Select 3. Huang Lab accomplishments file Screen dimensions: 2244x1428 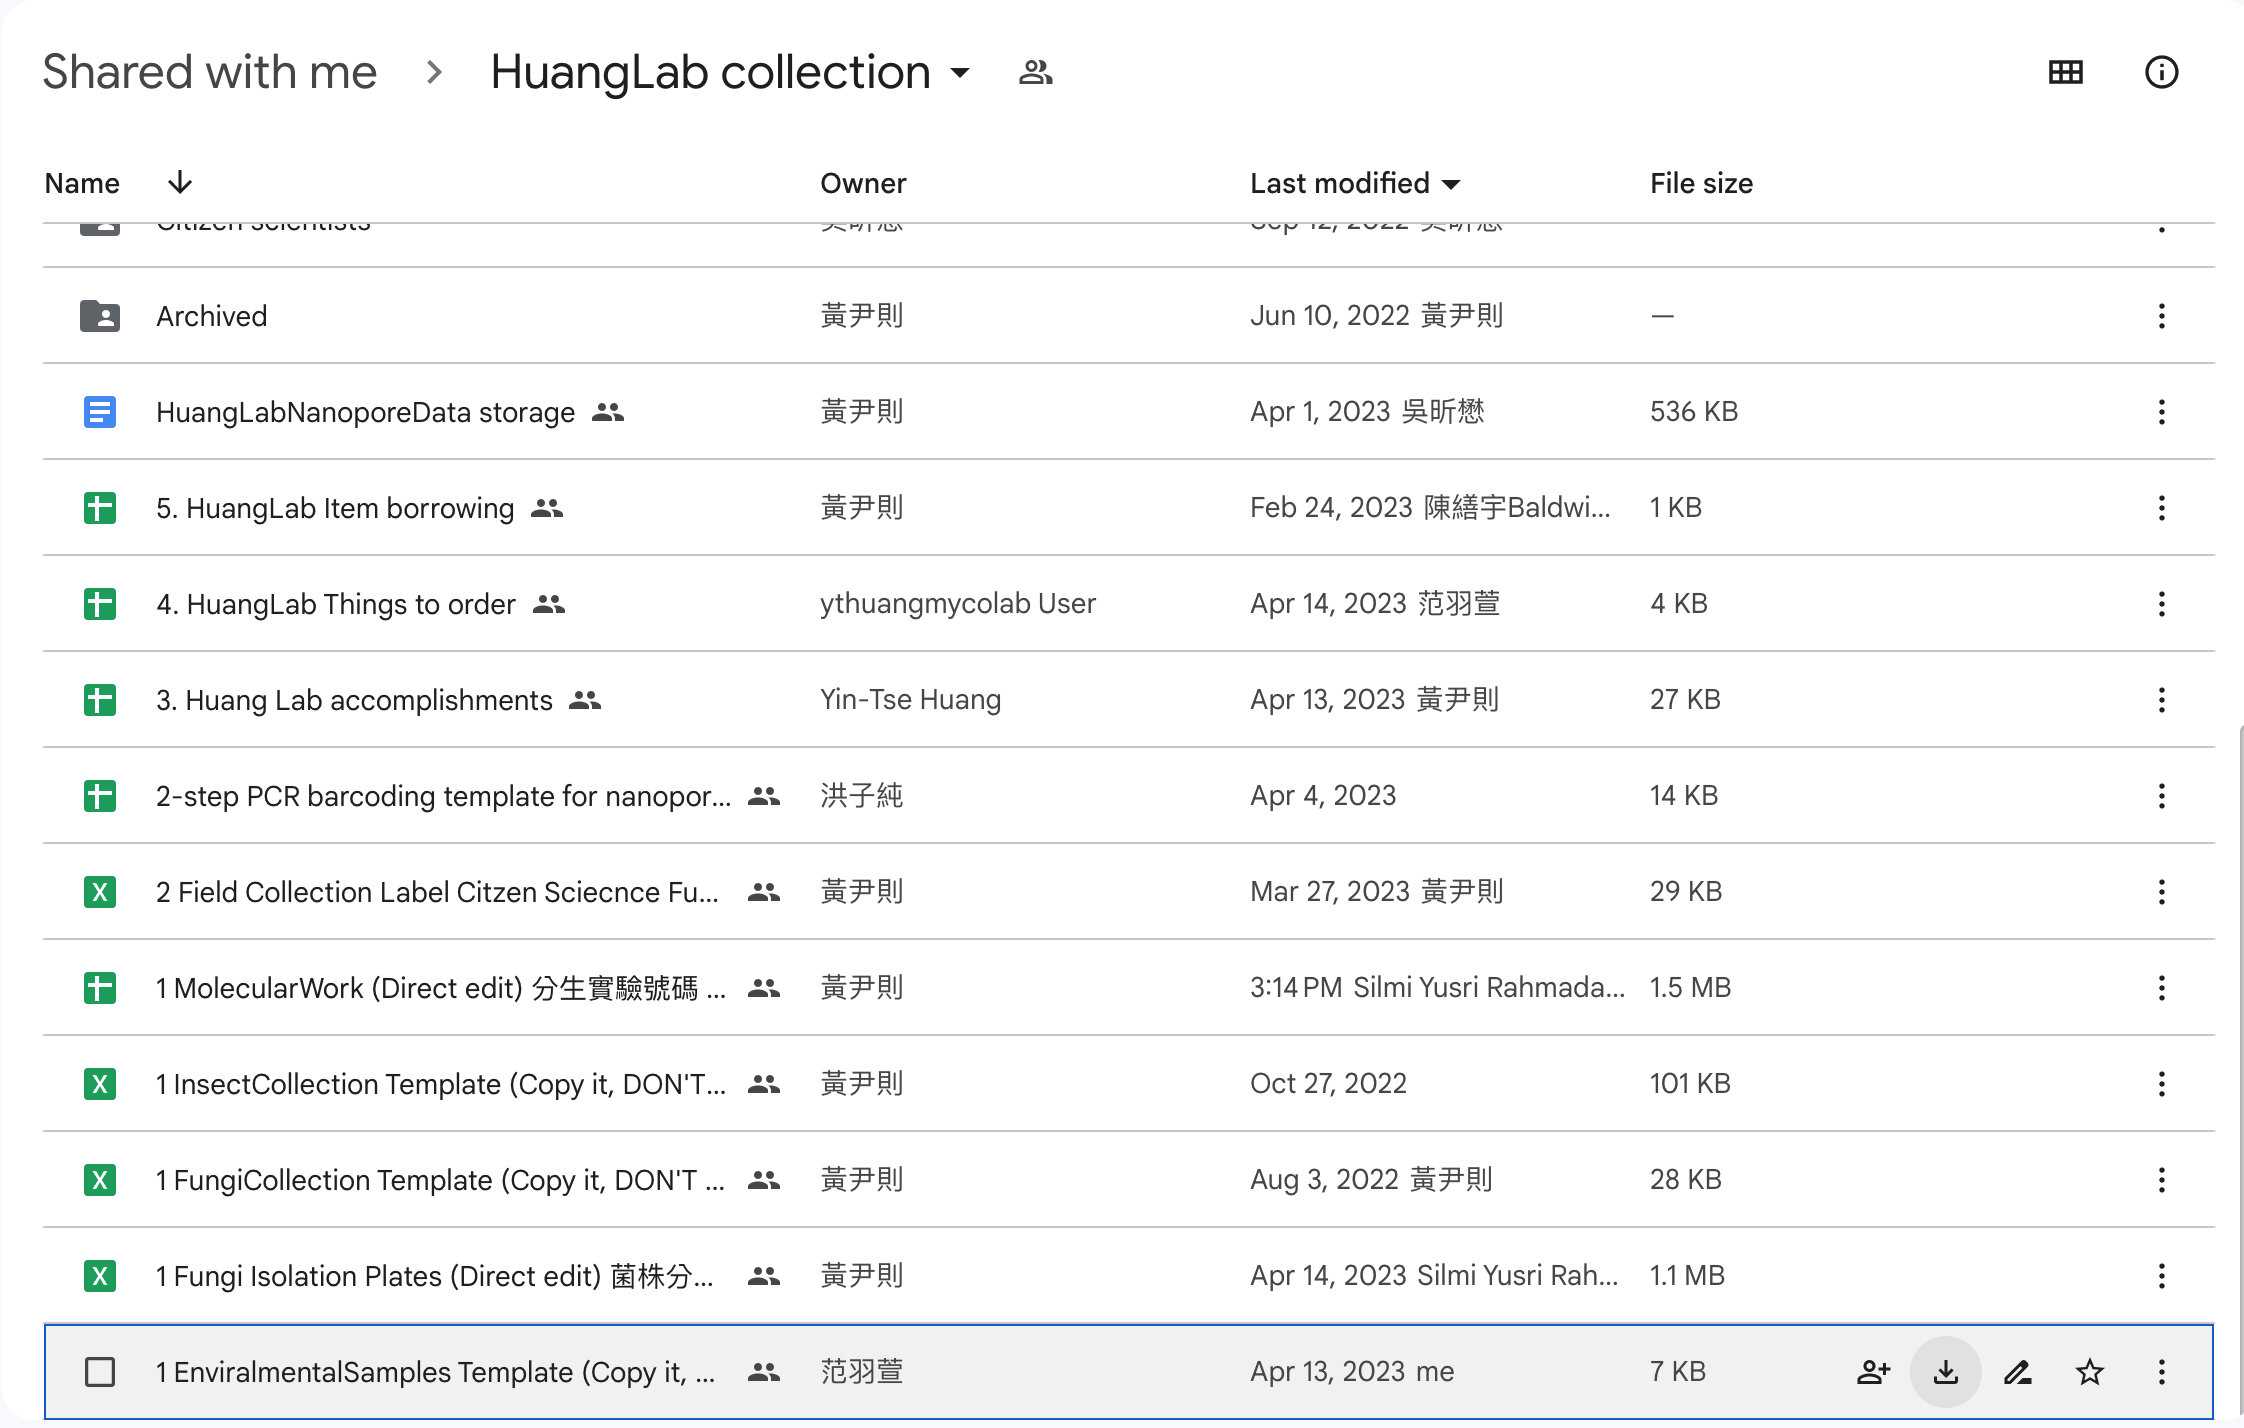[x=354, y=700]
